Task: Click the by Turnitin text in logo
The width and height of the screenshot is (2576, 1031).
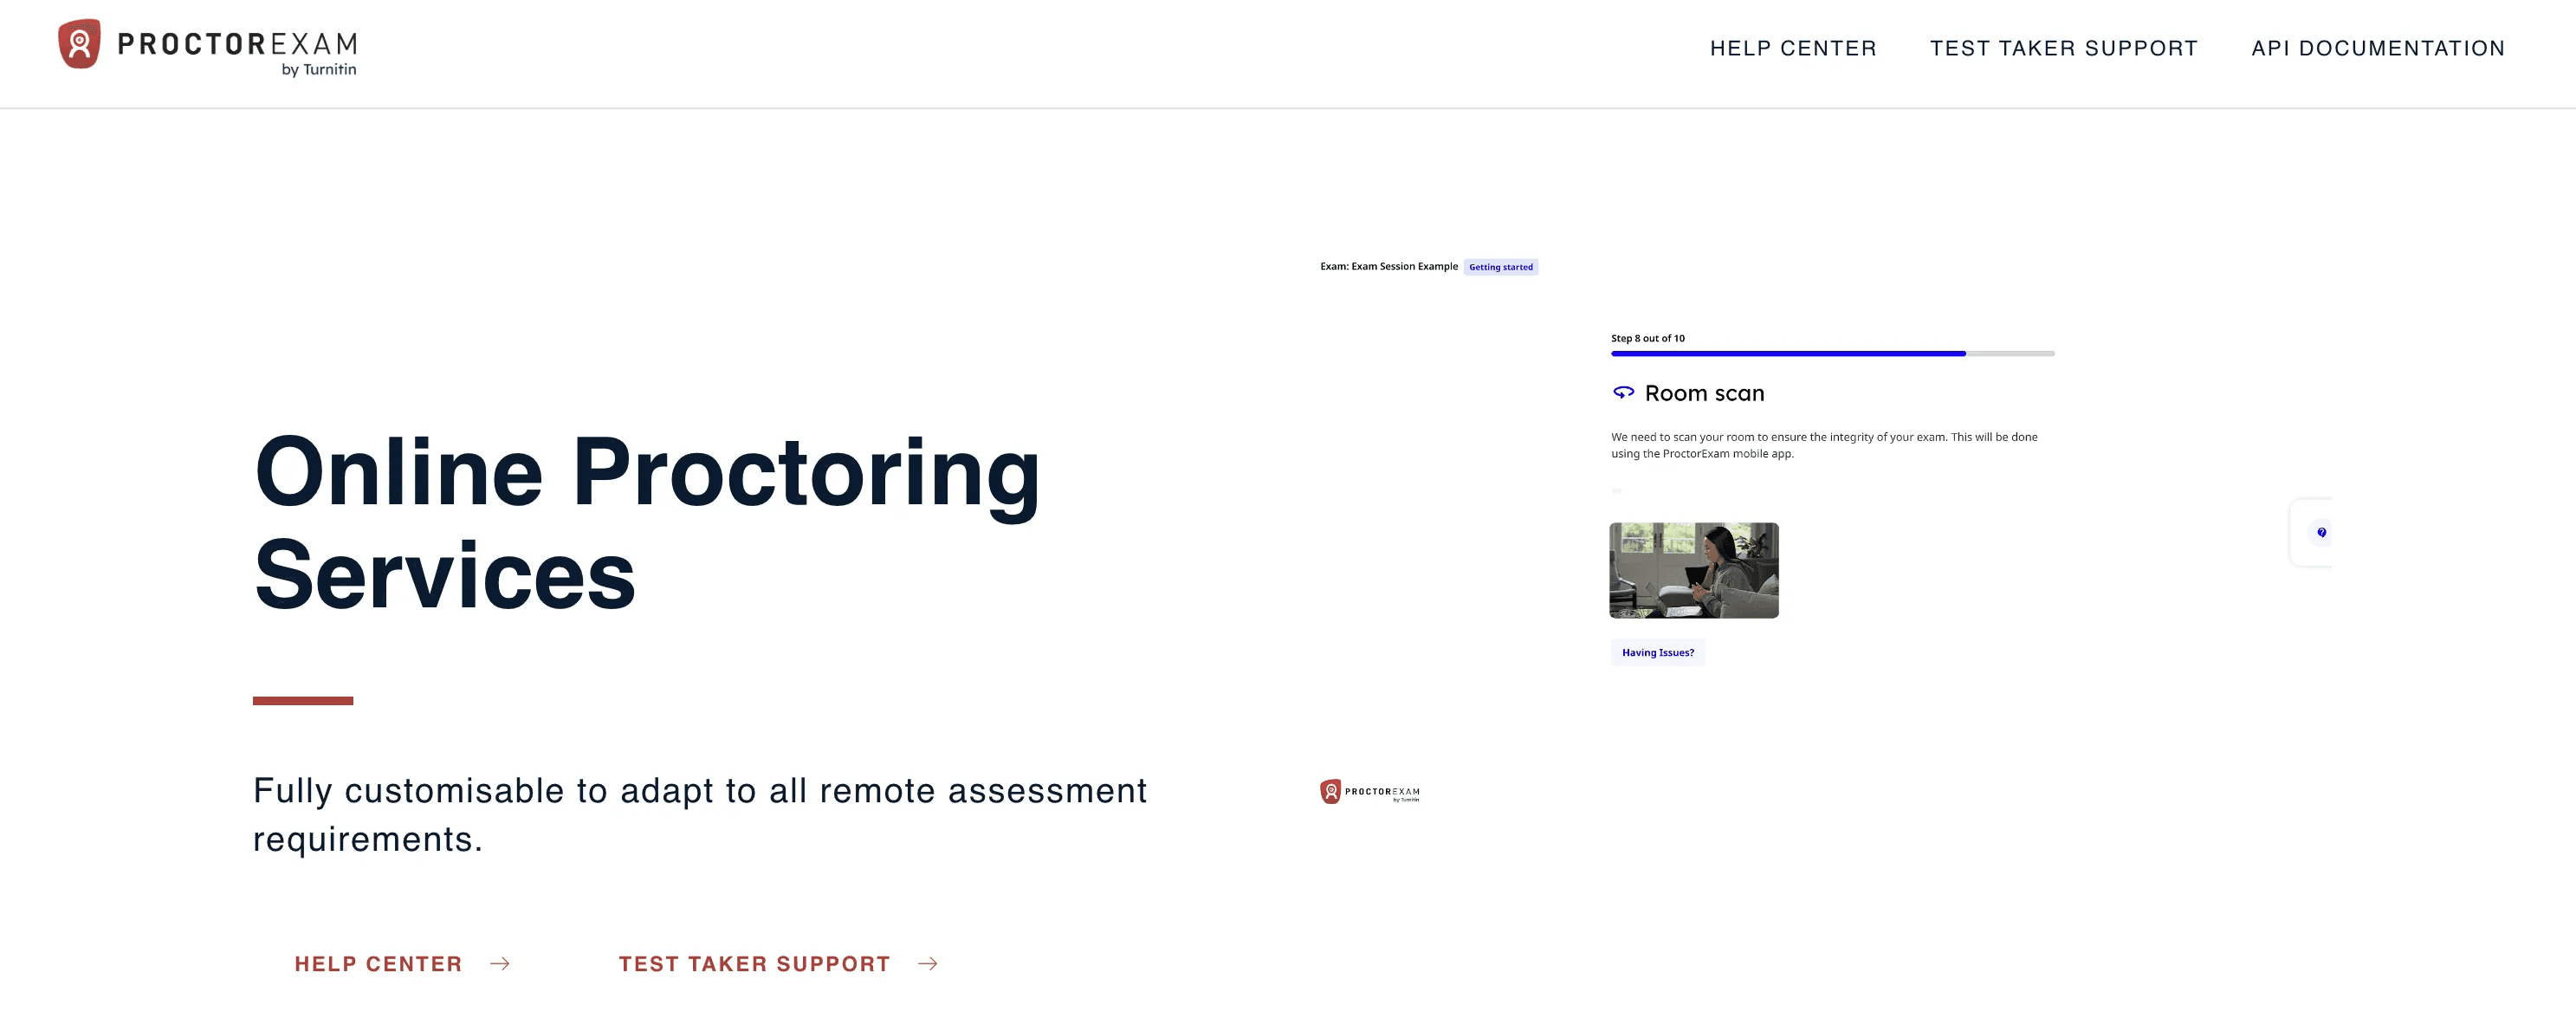Action: pos(318,70)
